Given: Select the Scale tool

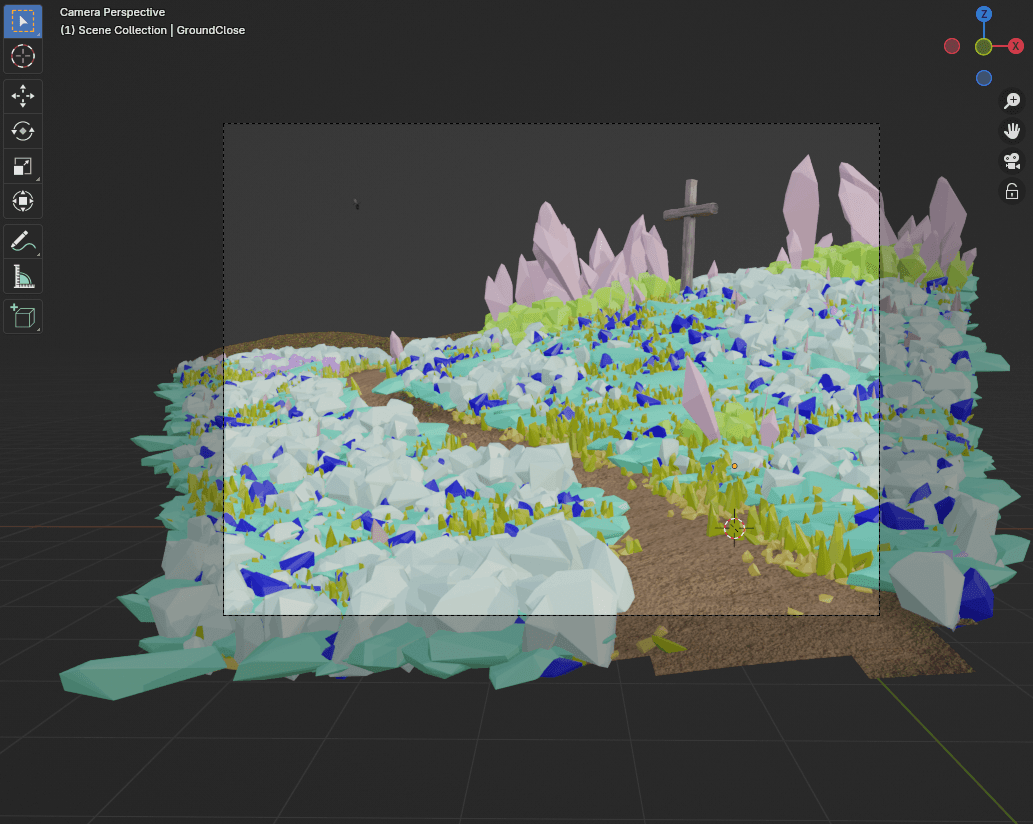Looking at the screenshot, I should (x=23, y=166).
